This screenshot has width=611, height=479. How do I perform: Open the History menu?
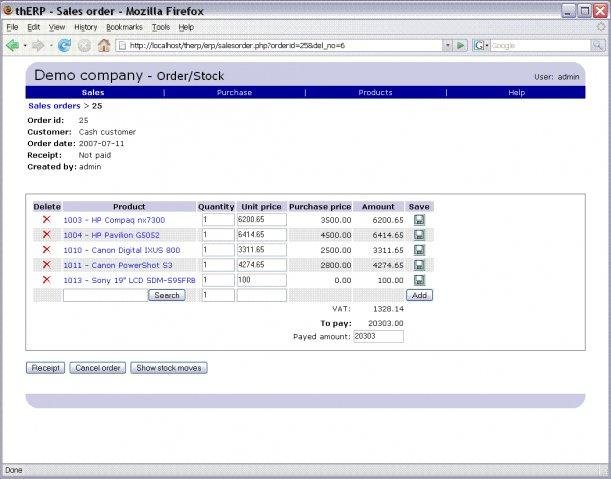coord(85,27)
